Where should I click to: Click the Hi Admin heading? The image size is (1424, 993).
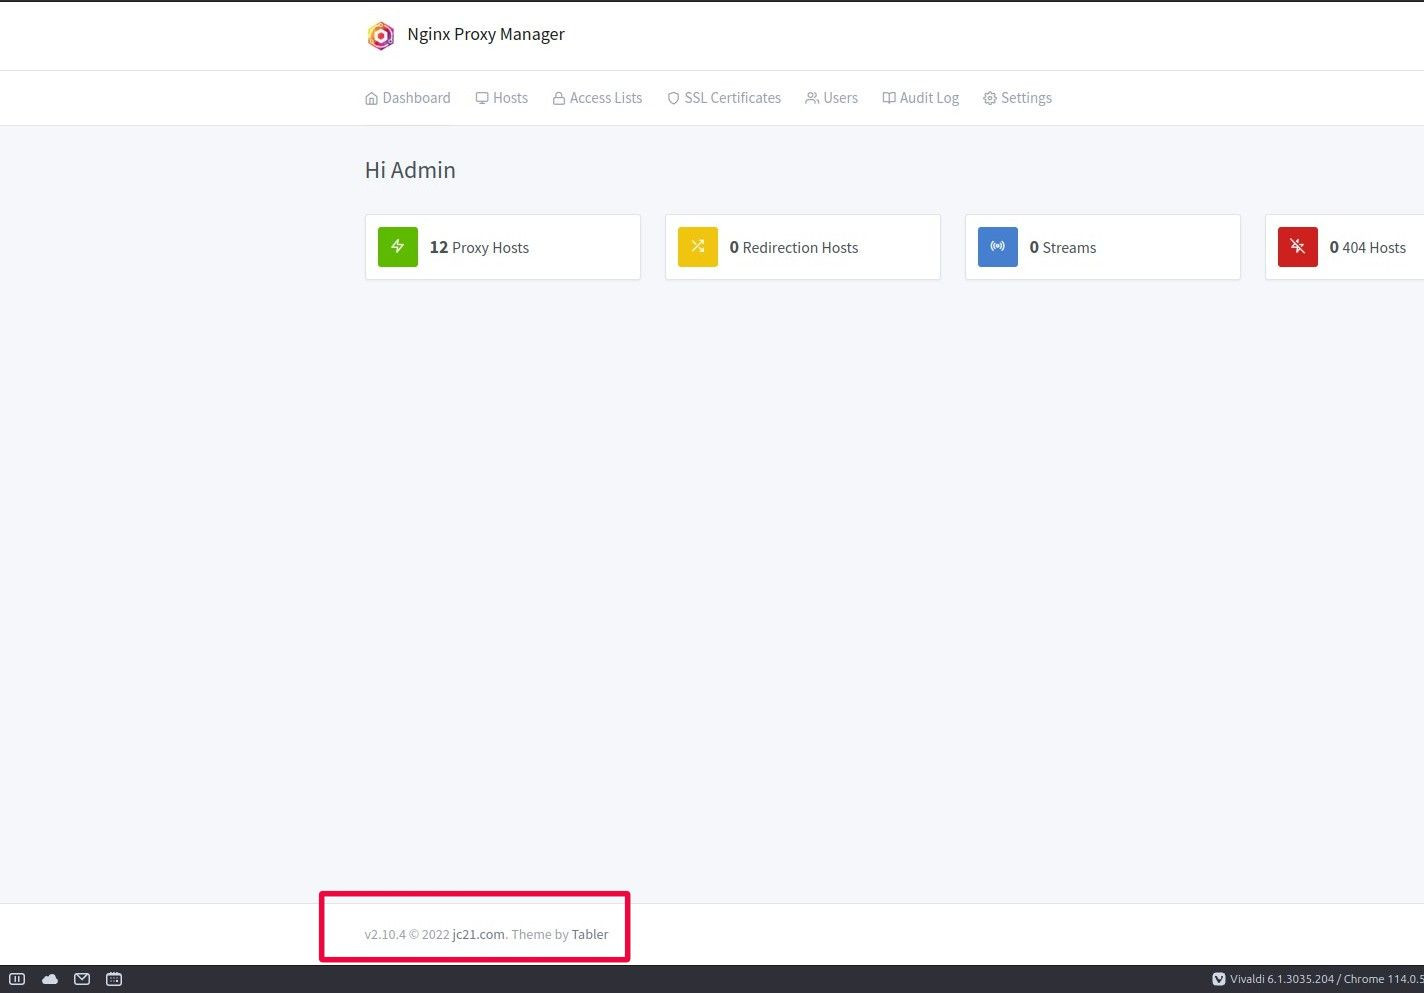[410, 170]
